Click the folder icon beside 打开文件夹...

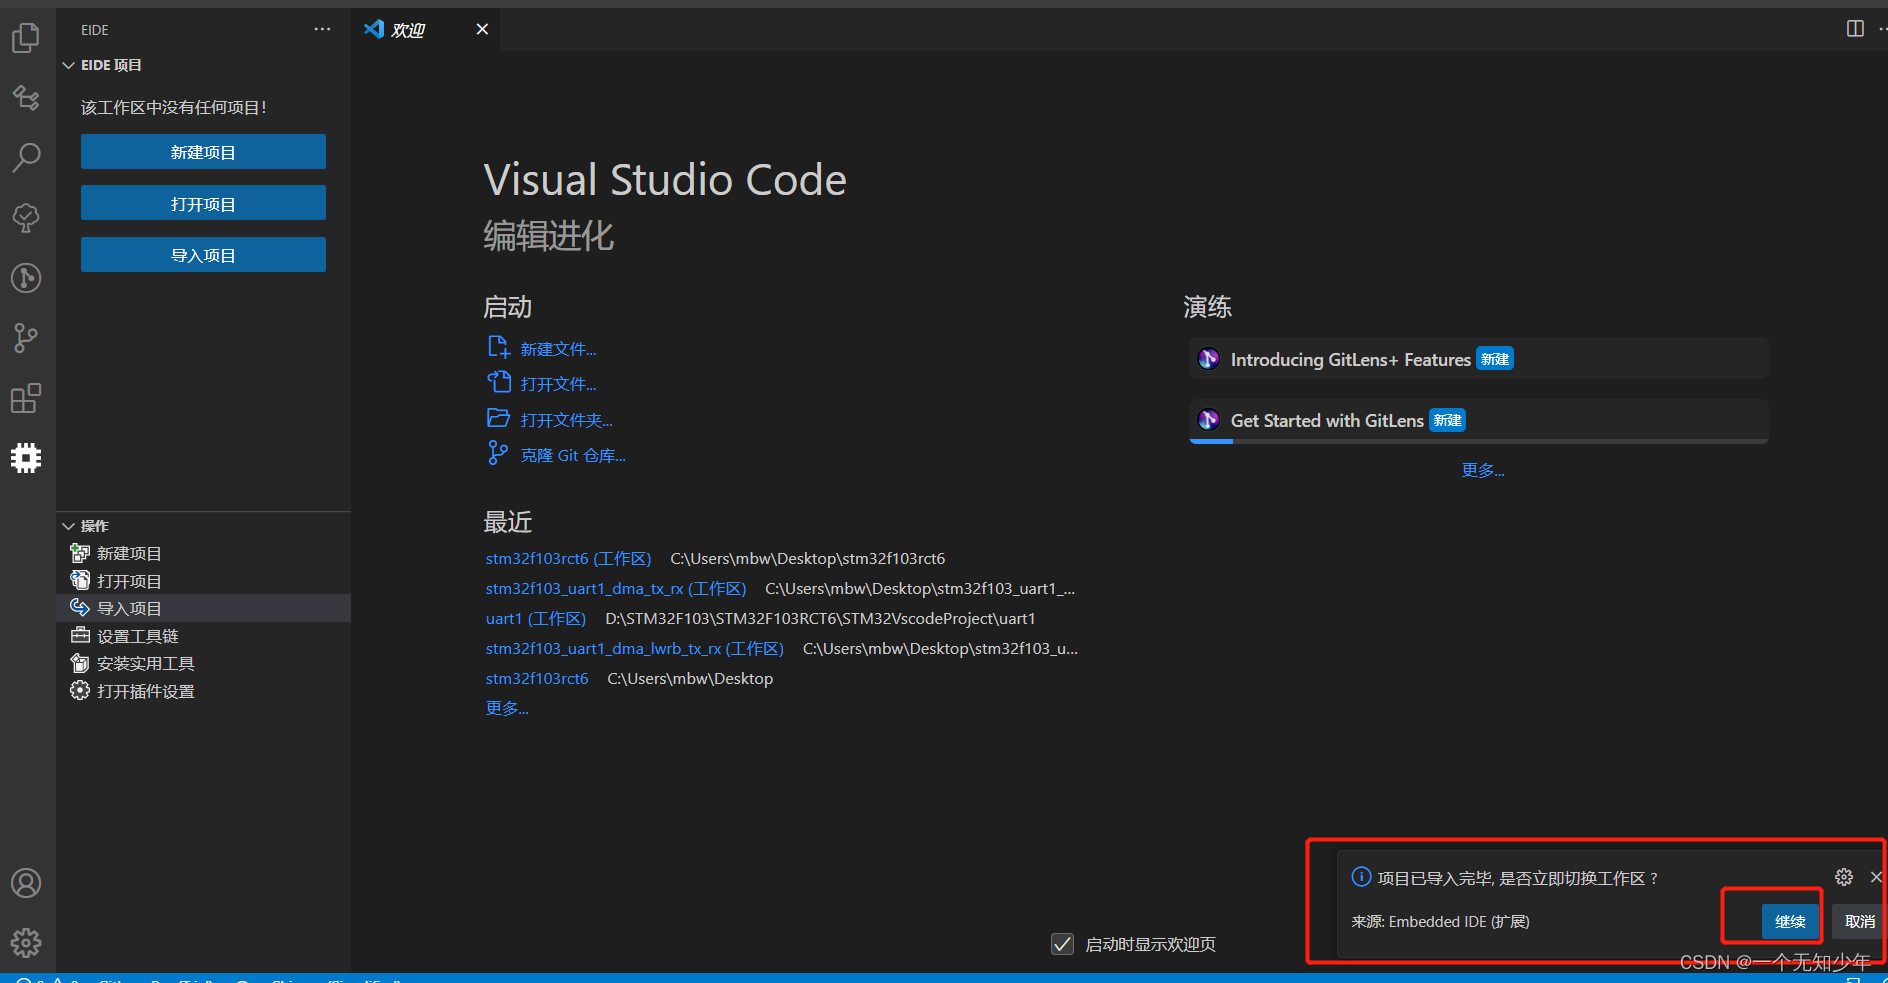pos(498,418)
